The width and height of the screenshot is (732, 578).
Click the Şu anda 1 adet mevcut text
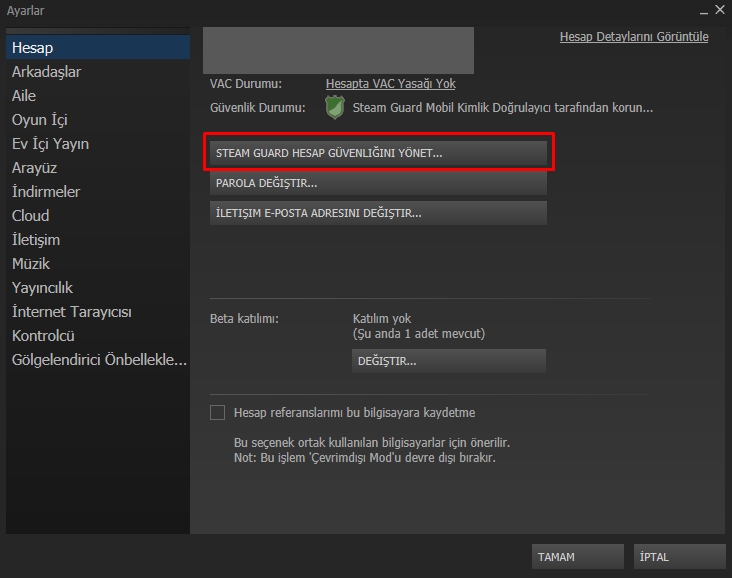tap(419, 334)
